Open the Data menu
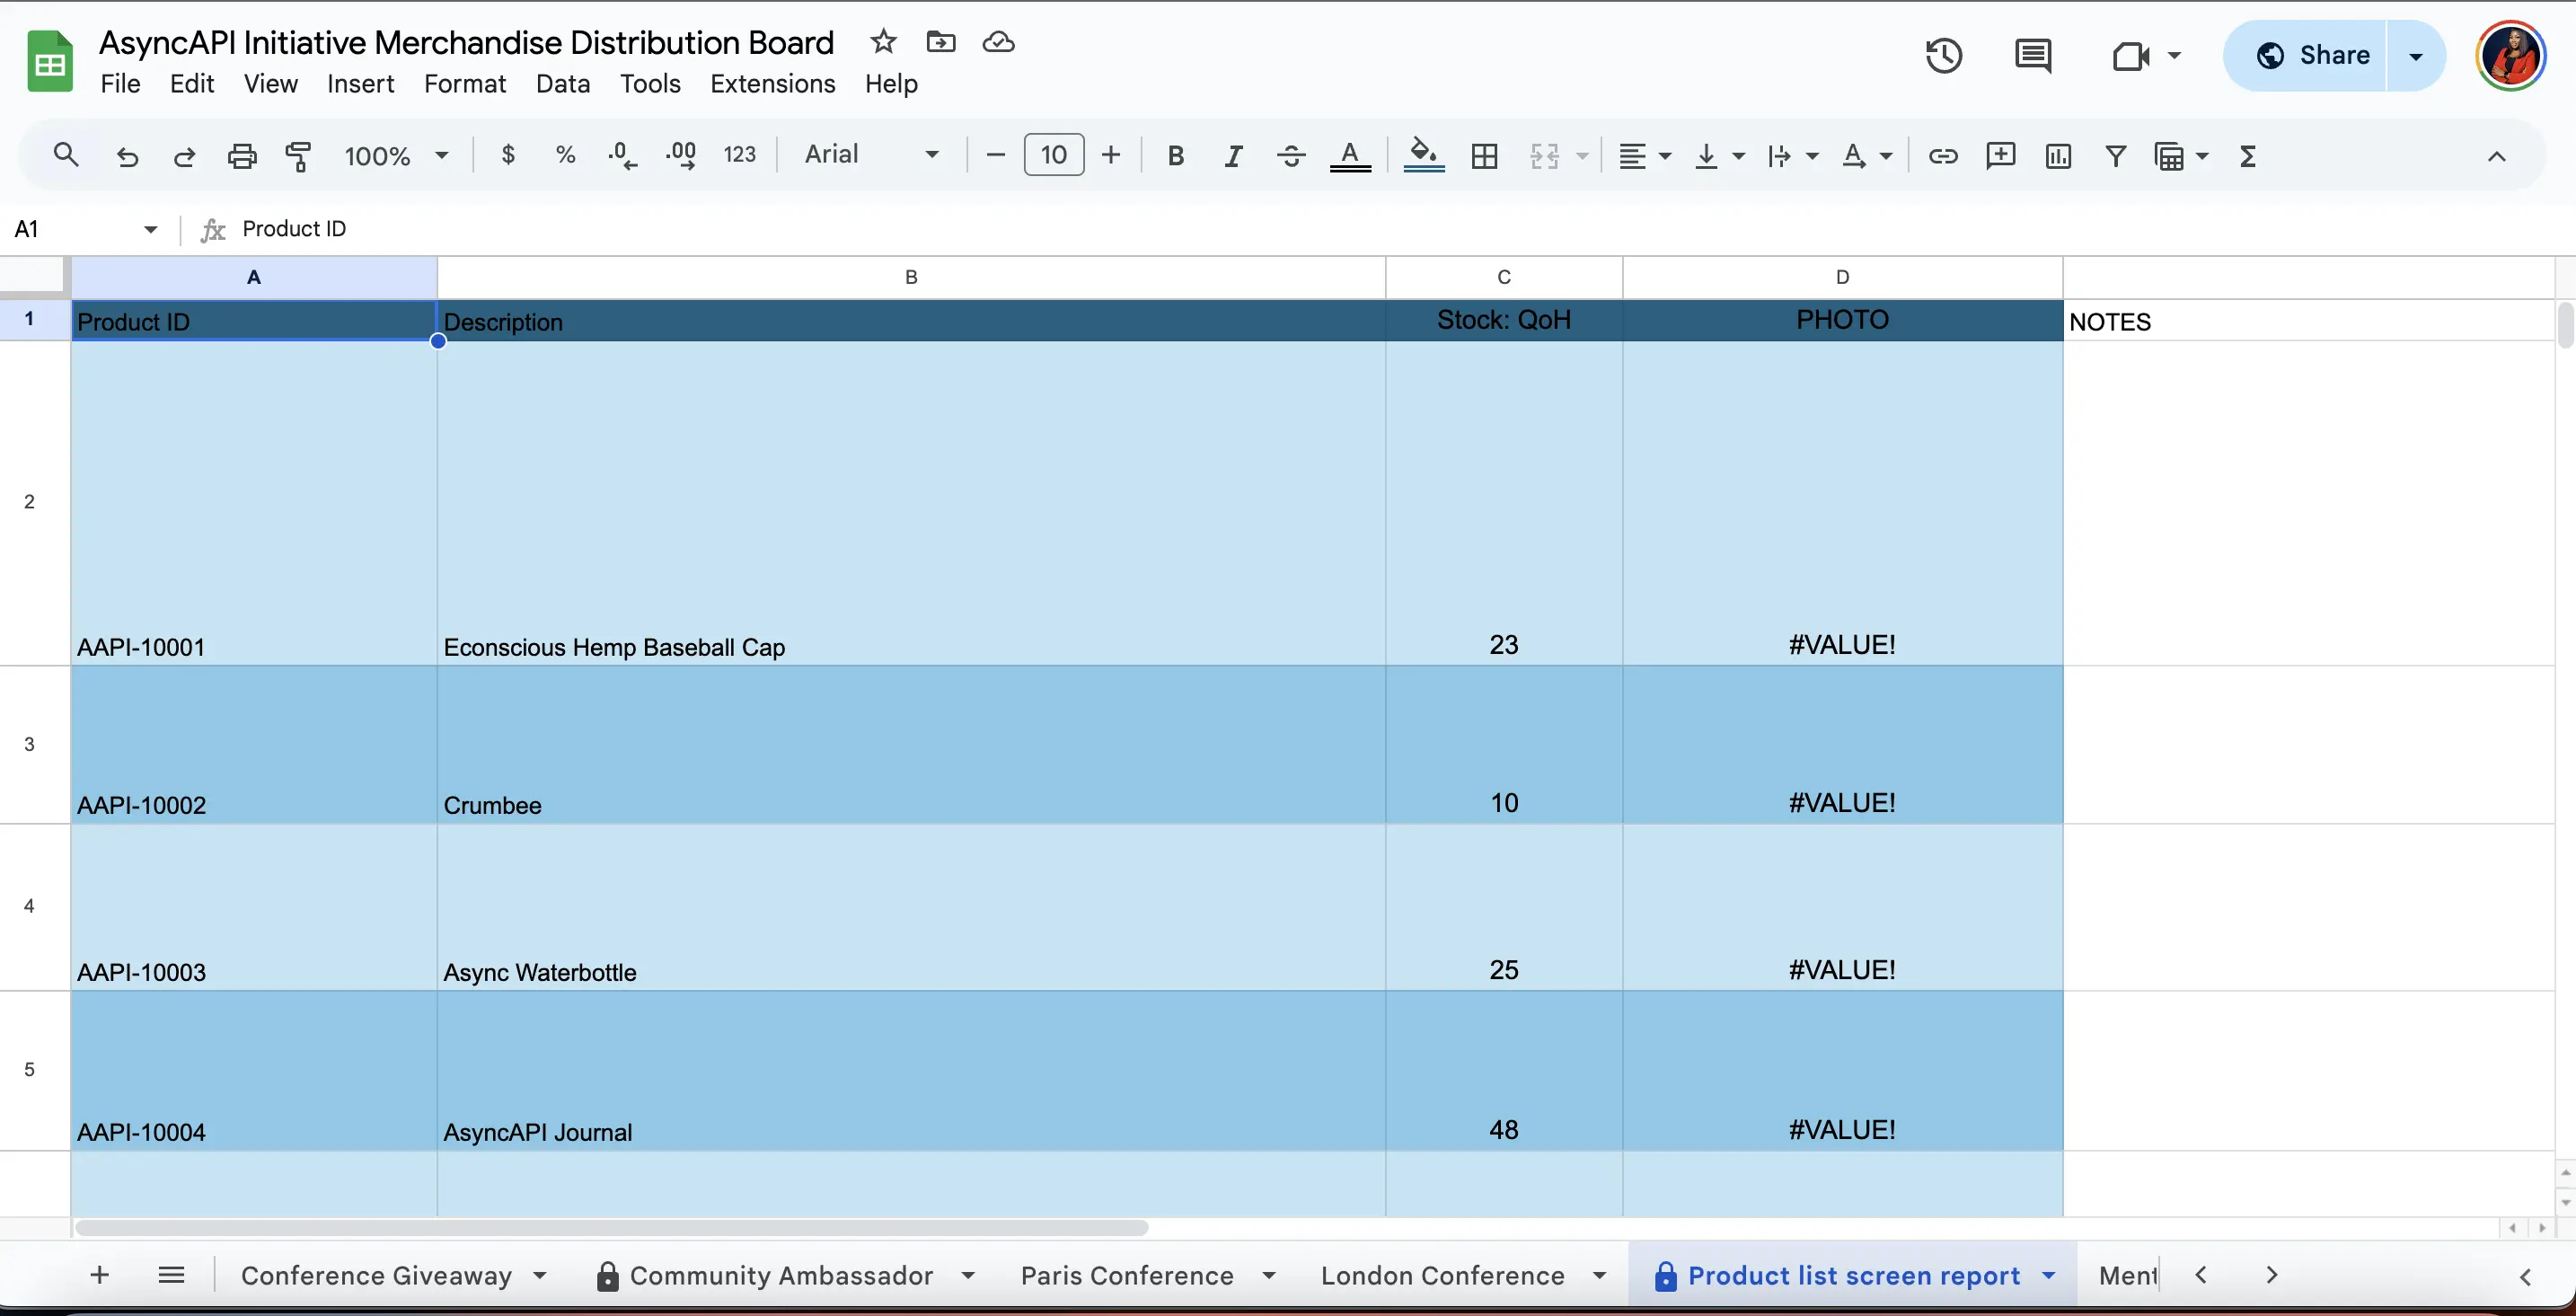This screenshot has width=2576, height=1316. [562, 83]
